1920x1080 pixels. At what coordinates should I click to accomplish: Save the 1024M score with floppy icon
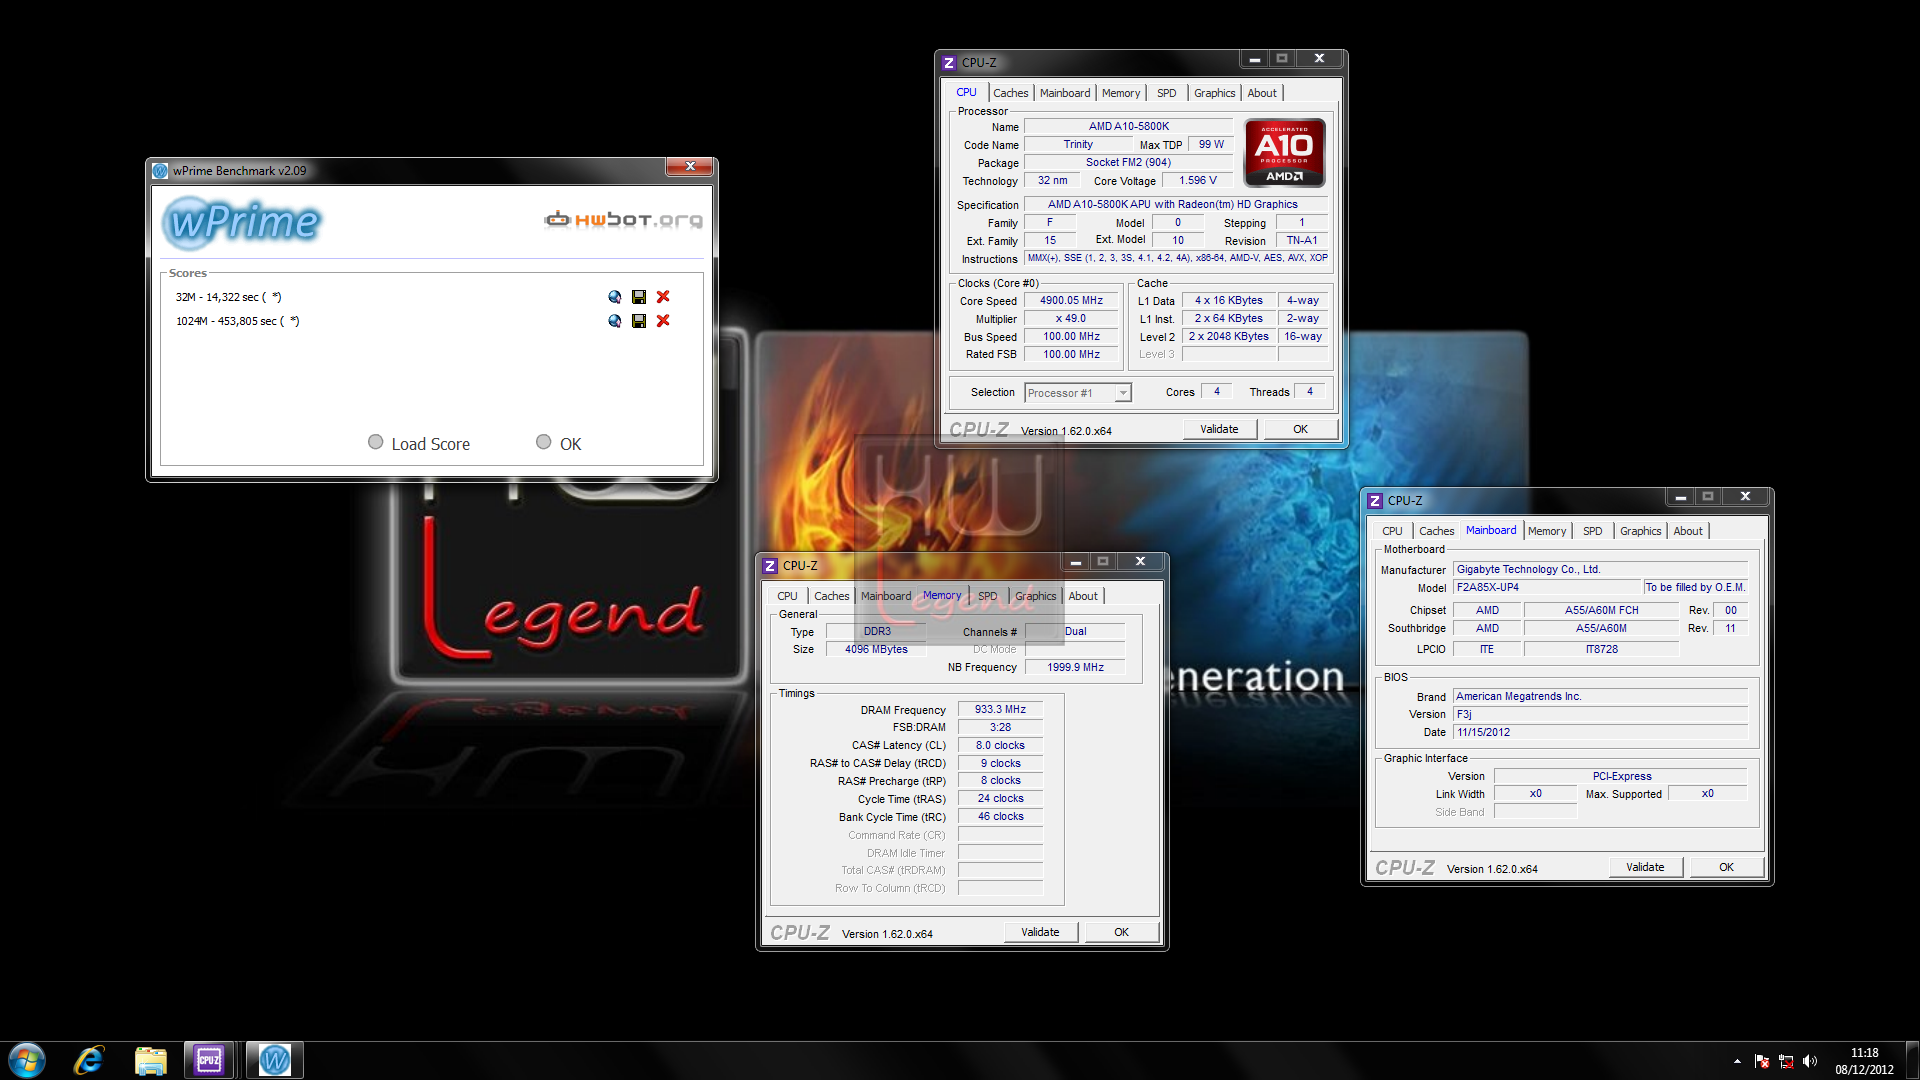(639, 321)
